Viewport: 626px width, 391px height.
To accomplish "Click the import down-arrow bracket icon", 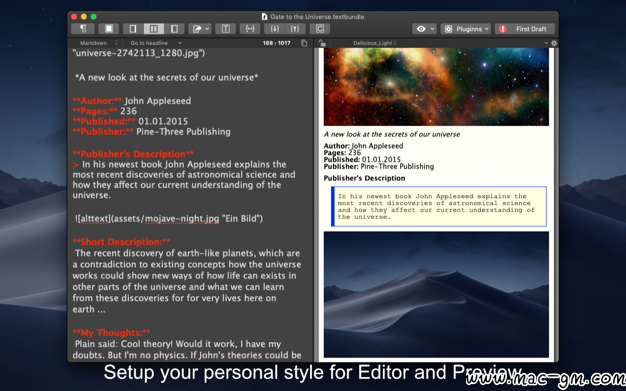I will click(x=275, y=29).
